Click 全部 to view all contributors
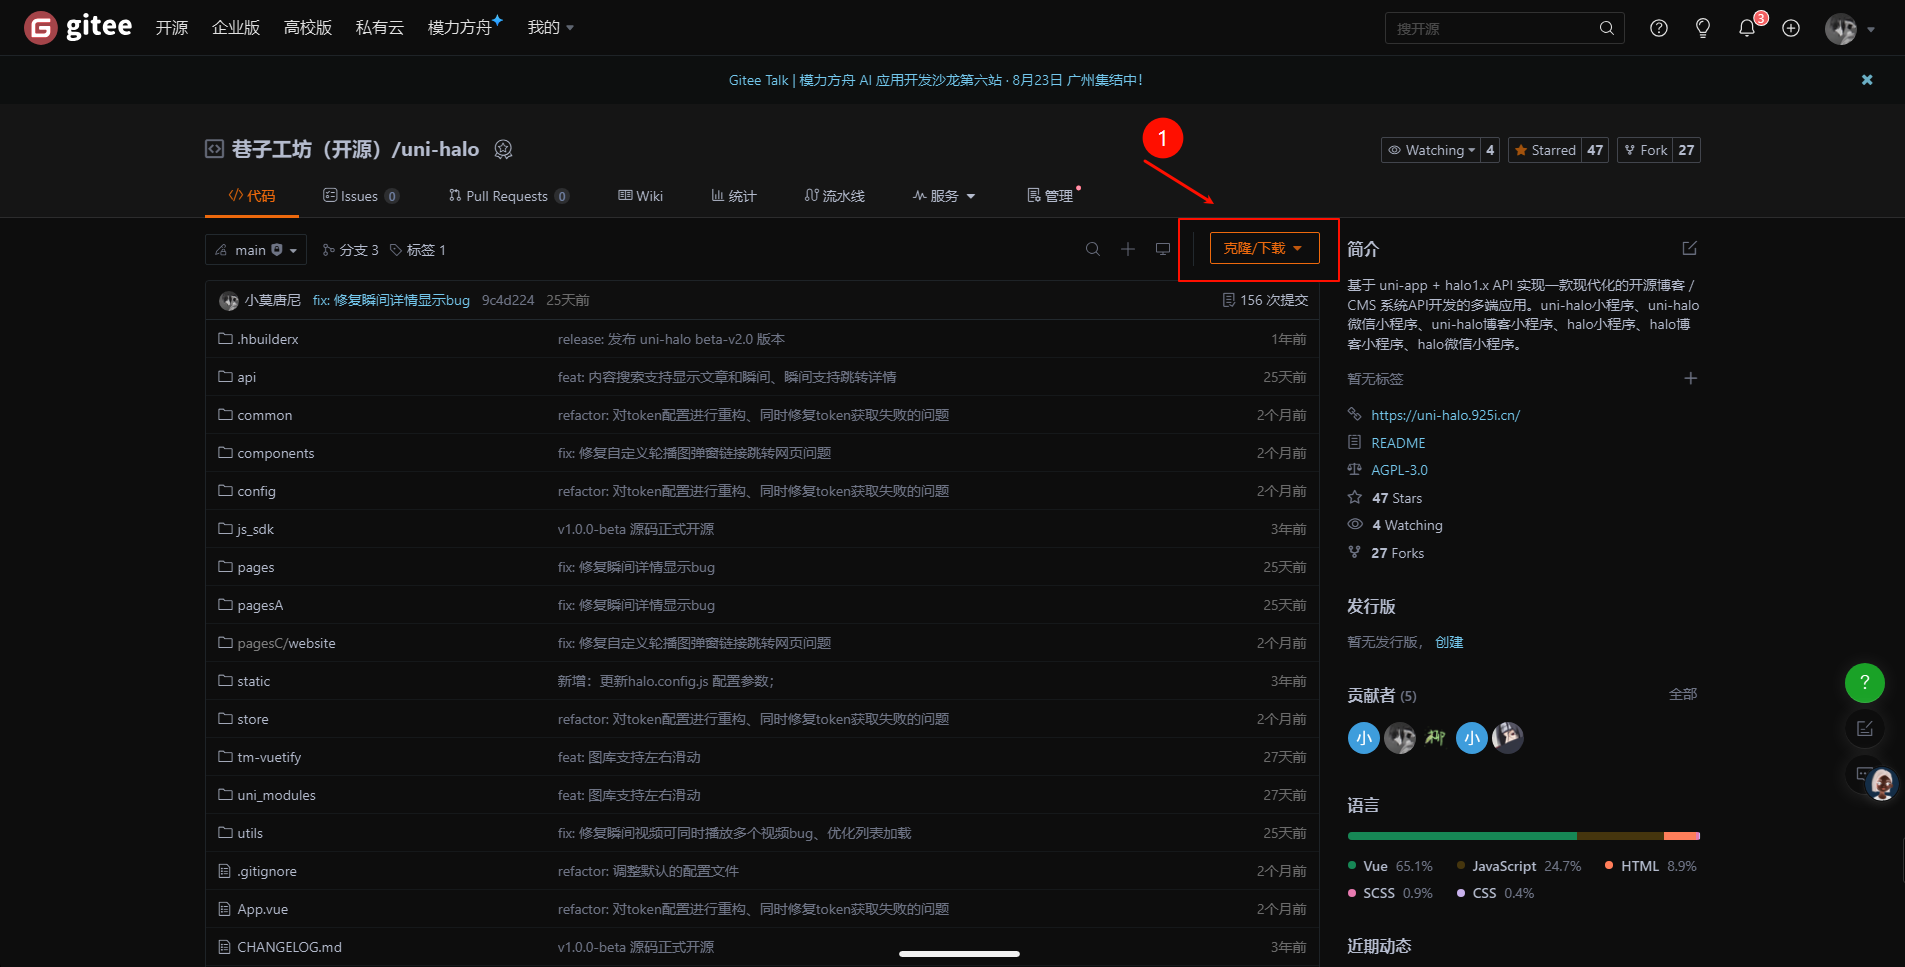The width and height of the screenshot is (1905, 967). [x=1683, y=694]
